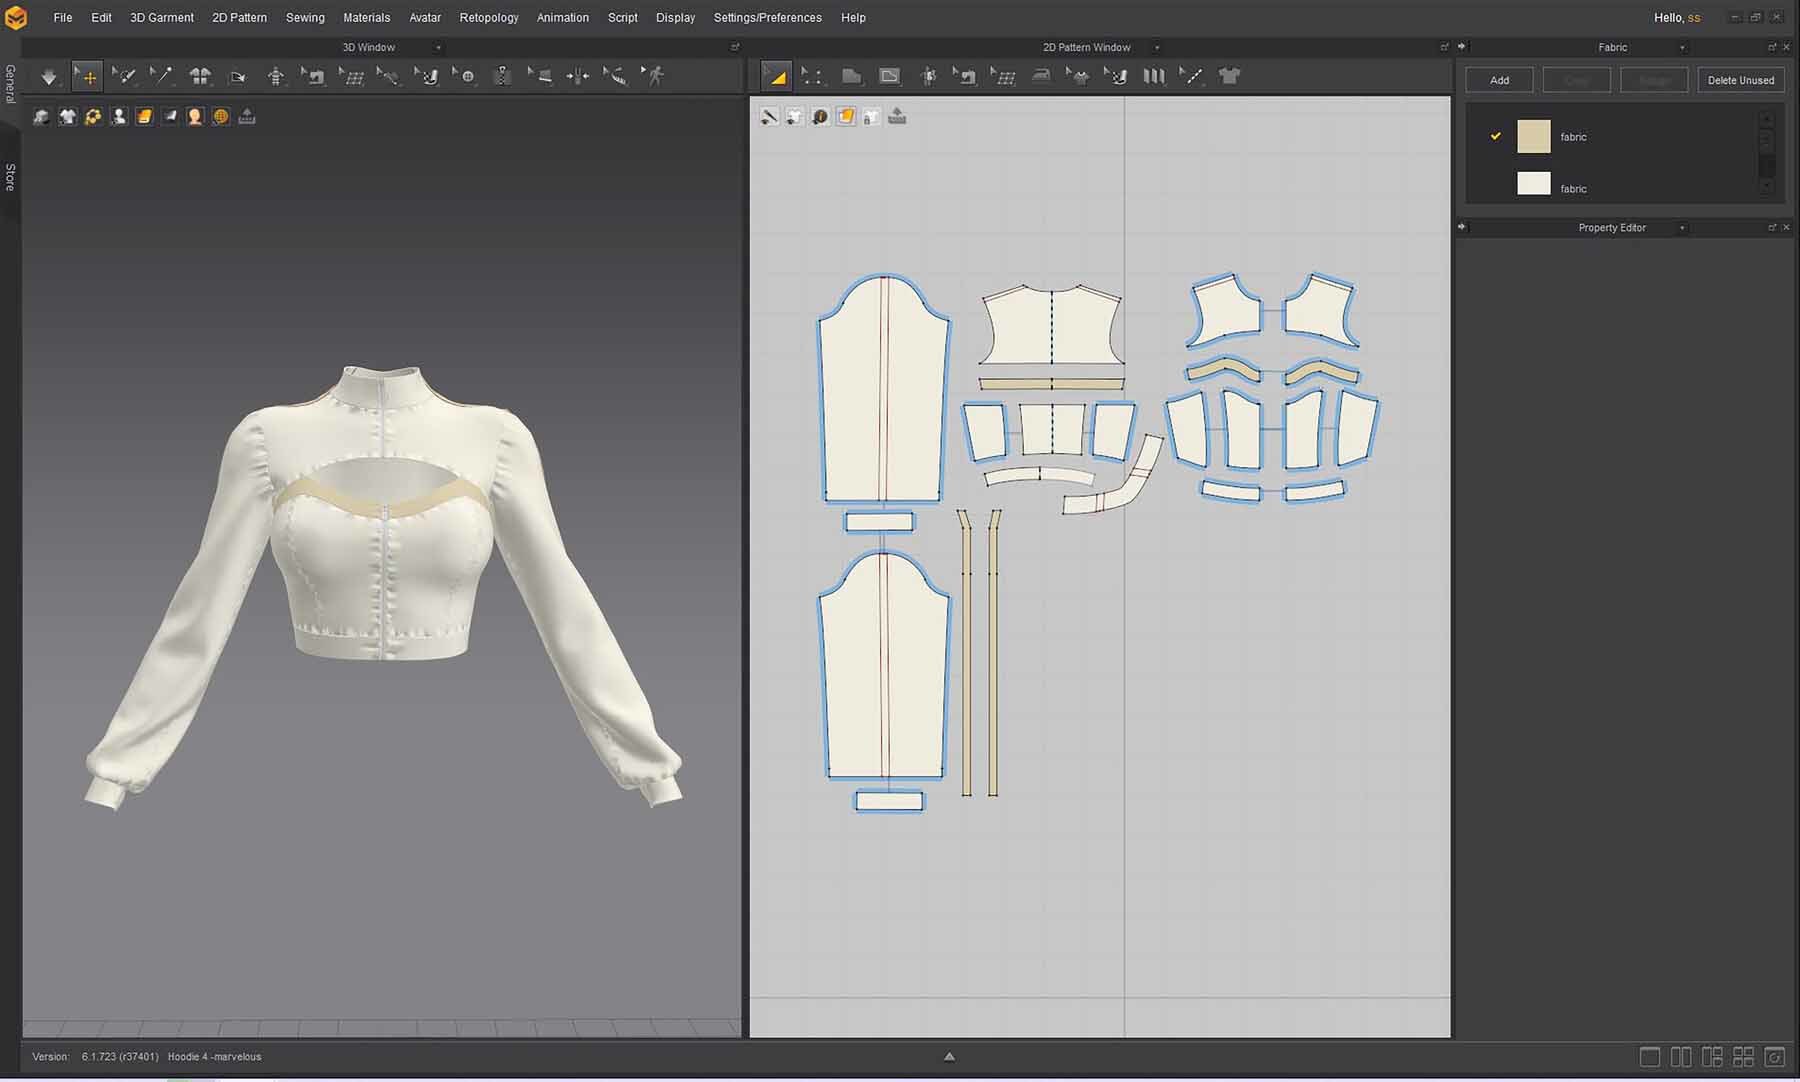
Task: Select the walking avatar motion icon
Action: pos(654,76)
